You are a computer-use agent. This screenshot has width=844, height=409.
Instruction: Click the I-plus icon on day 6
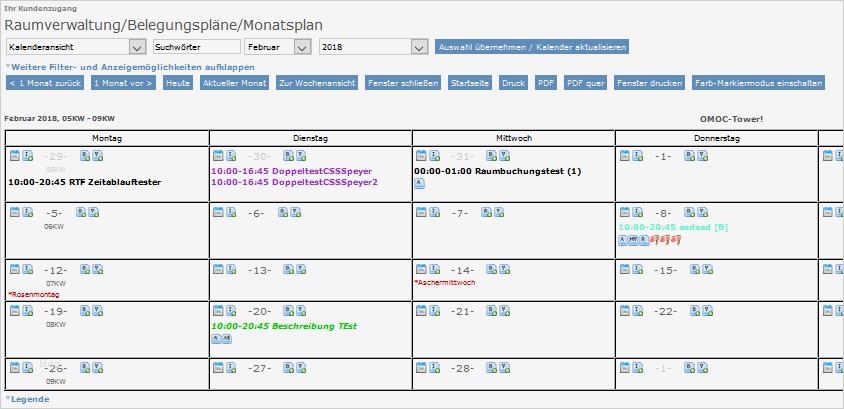(230, 212)
